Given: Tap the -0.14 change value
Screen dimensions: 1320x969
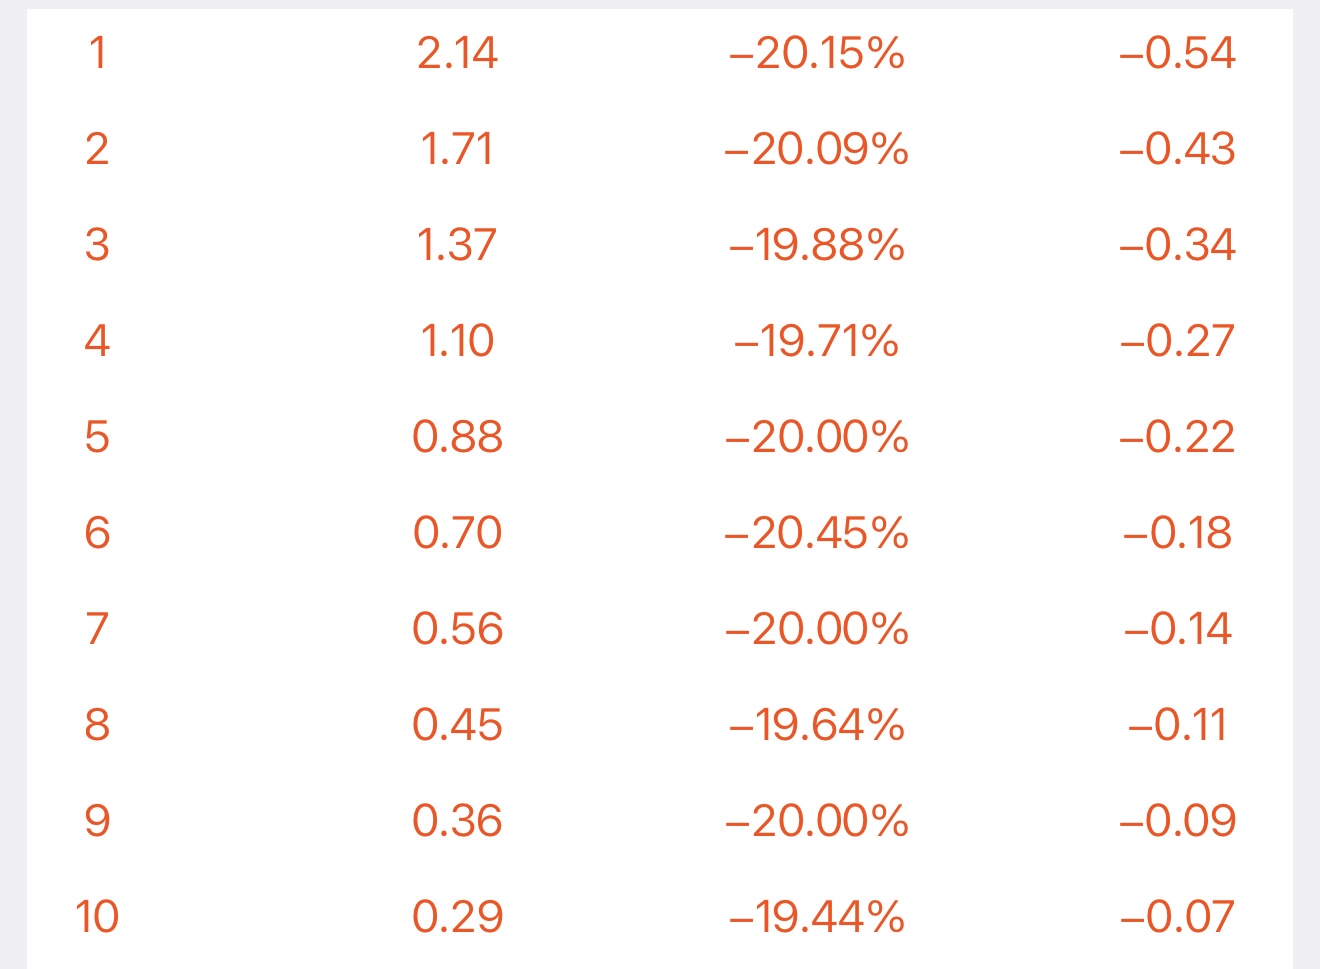Looking at the screenshot, I should [x=1177, y=629].
